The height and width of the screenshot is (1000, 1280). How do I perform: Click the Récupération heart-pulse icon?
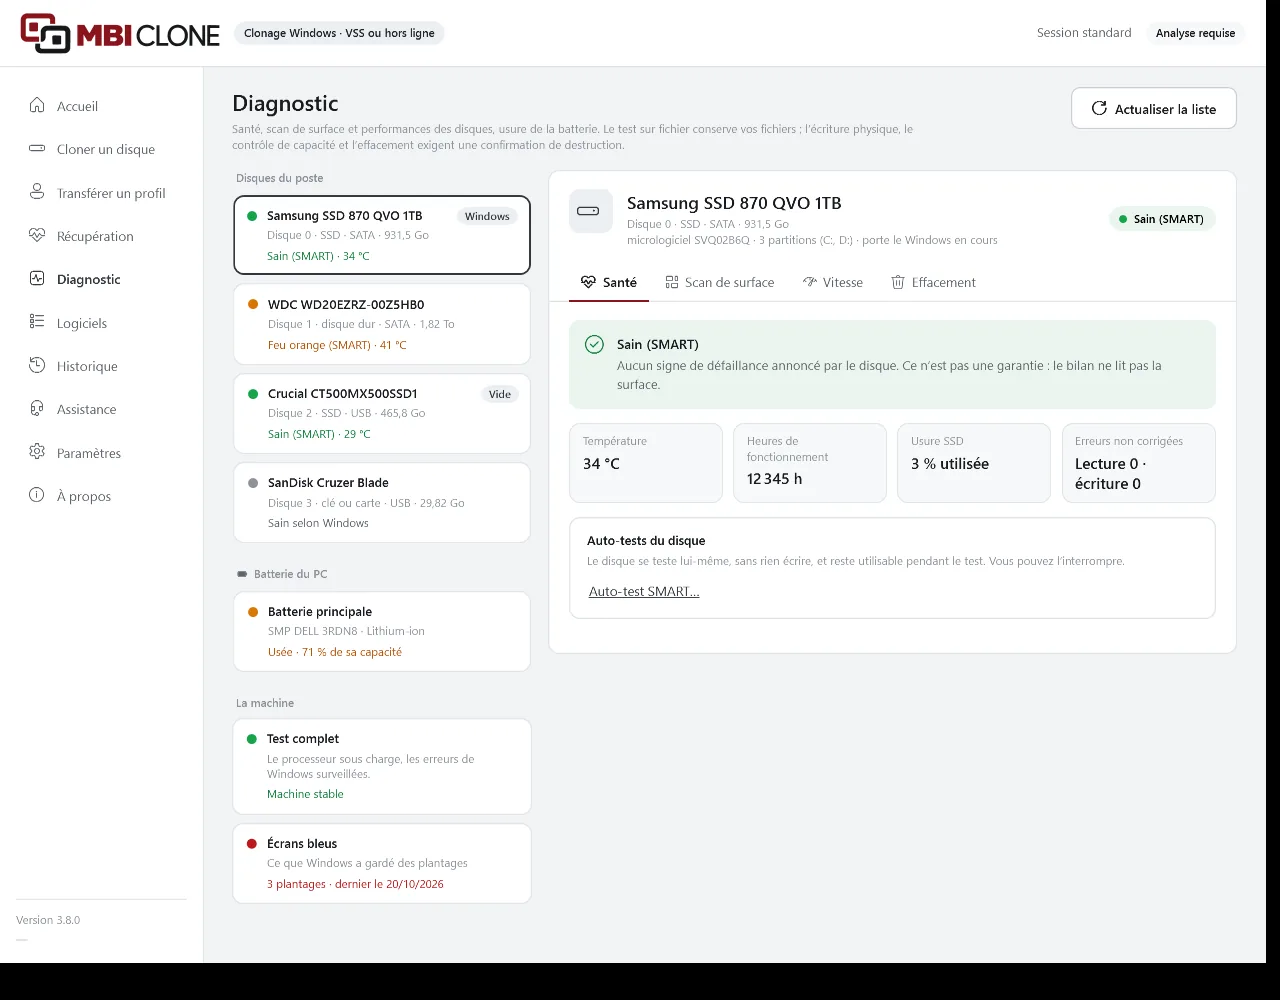coord(37,235)
